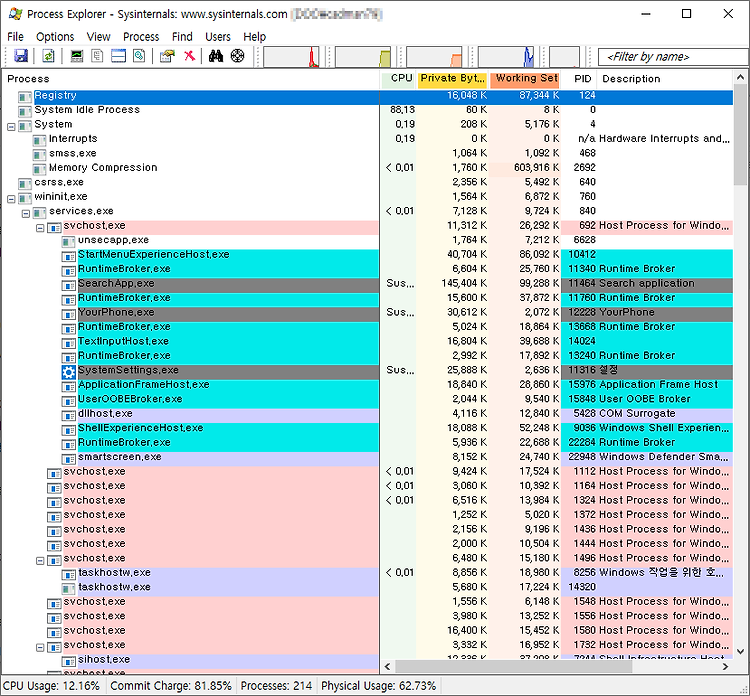This screenshot has height=696, width=750.
Task: Toggle the Show Lower Pane icon
Action: [118, 56]
